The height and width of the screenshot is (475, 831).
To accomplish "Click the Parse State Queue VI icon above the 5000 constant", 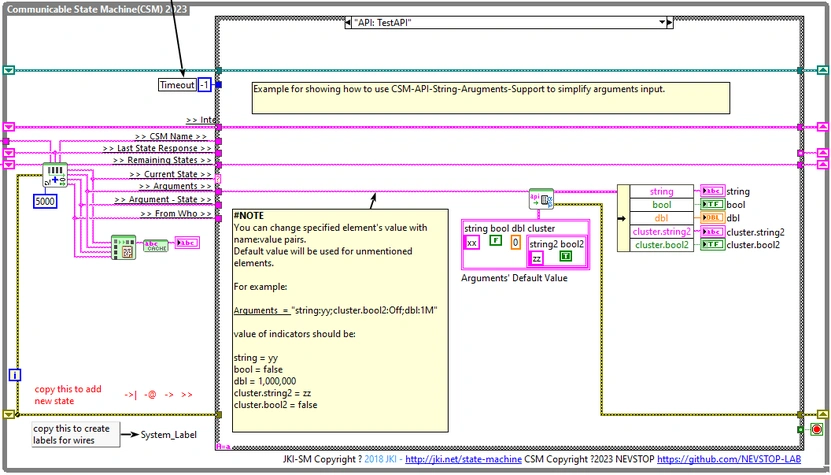I will coord(55,175).
